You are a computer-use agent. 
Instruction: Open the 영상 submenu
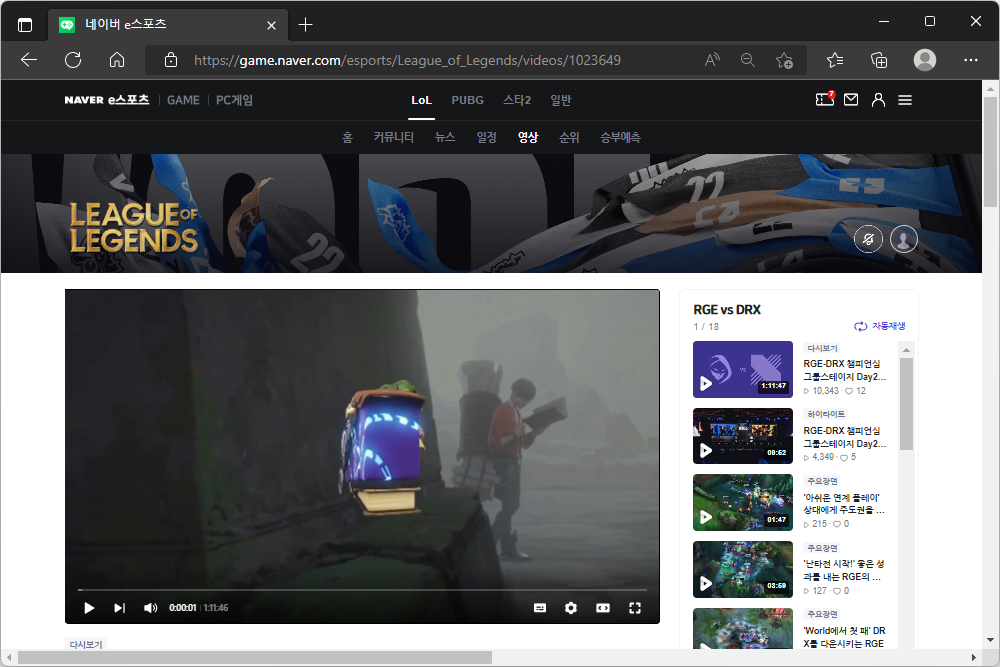click(527, 137)
